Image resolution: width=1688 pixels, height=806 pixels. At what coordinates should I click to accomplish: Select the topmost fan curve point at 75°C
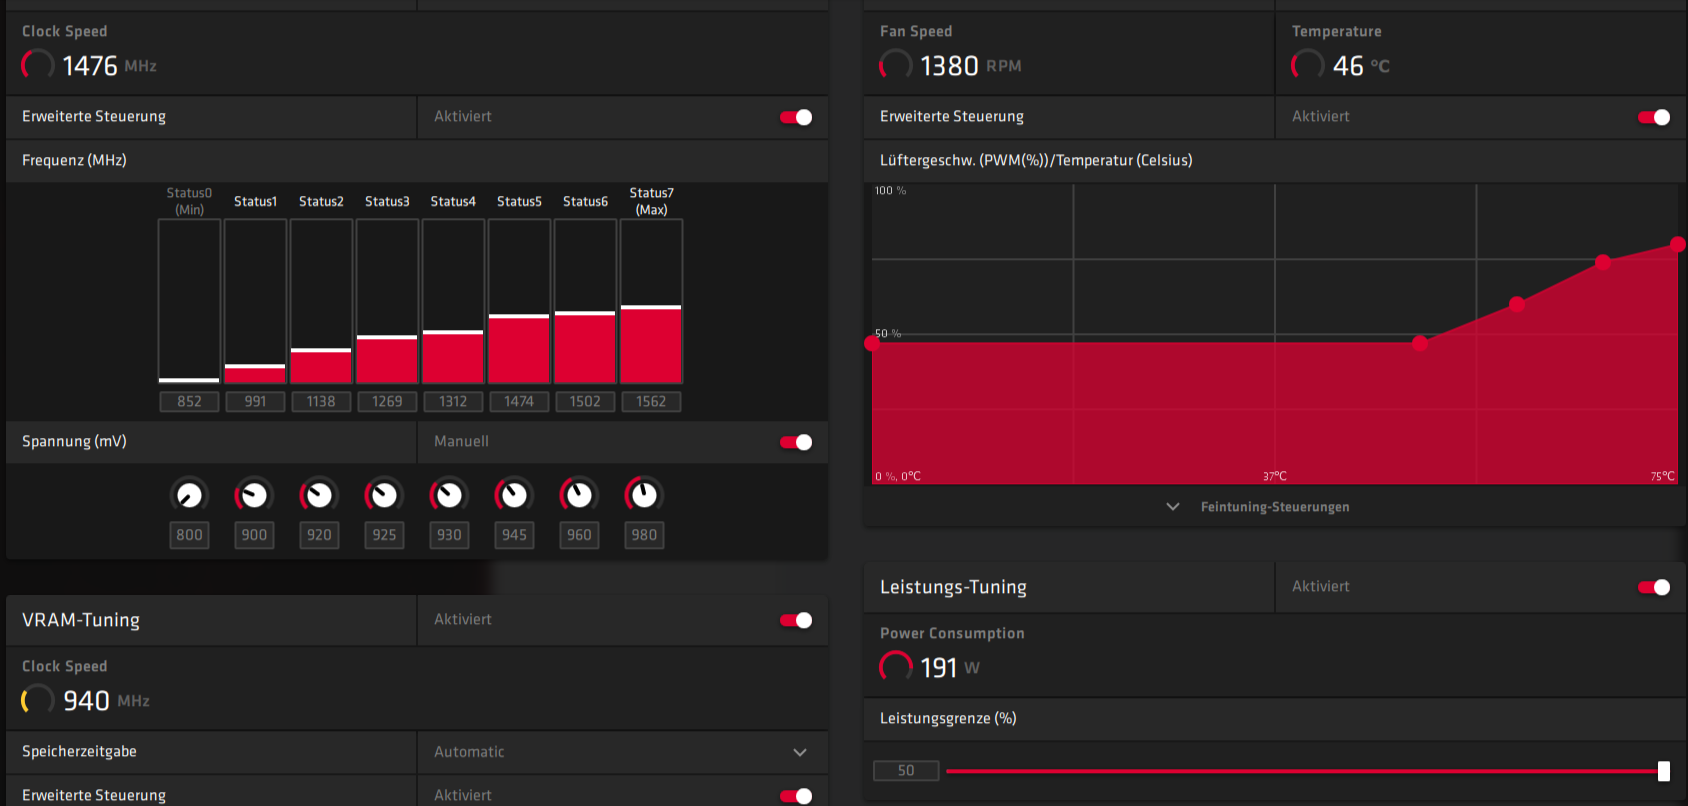[x=1678, y=244]
